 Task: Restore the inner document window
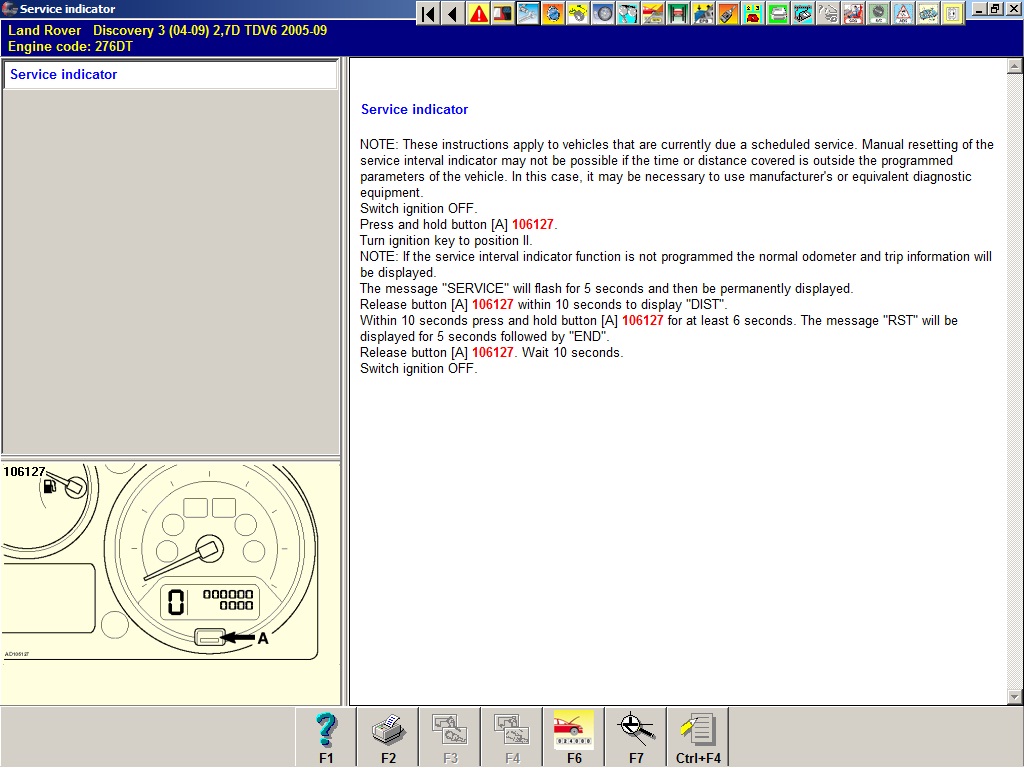tap(995, 9)
